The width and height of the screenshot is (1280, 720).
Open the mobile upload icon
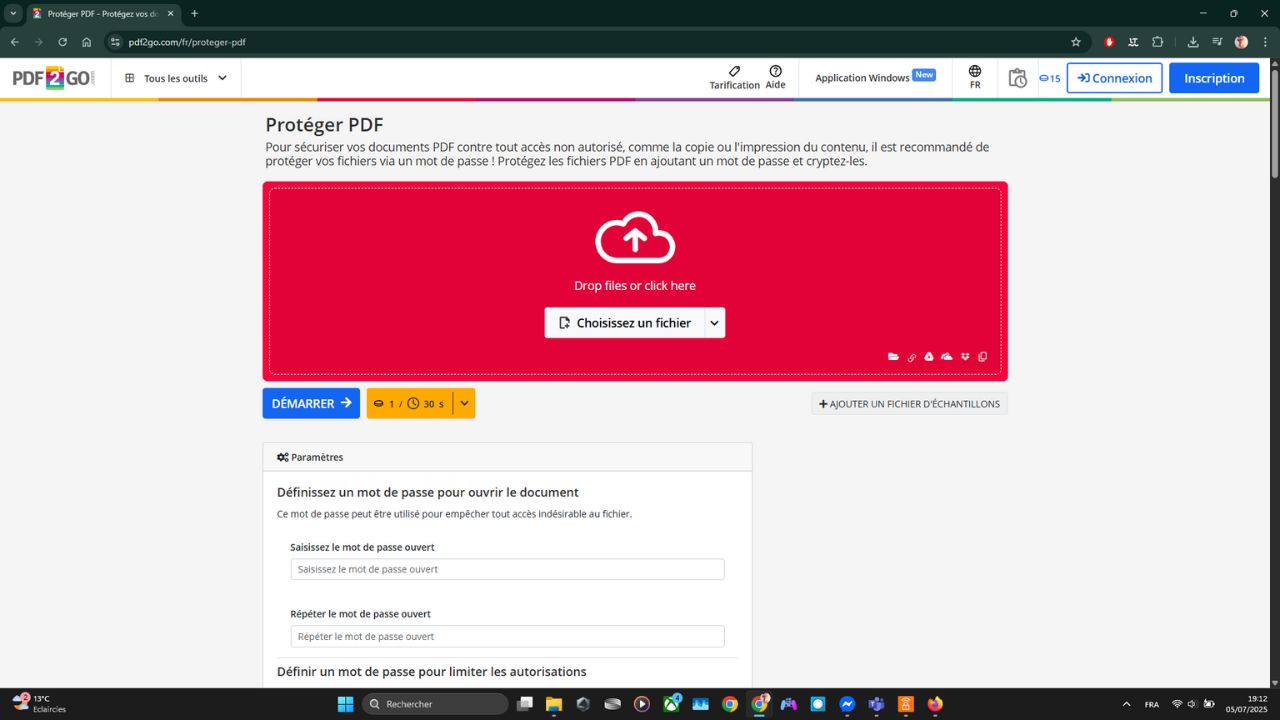(x=983, y=356)
